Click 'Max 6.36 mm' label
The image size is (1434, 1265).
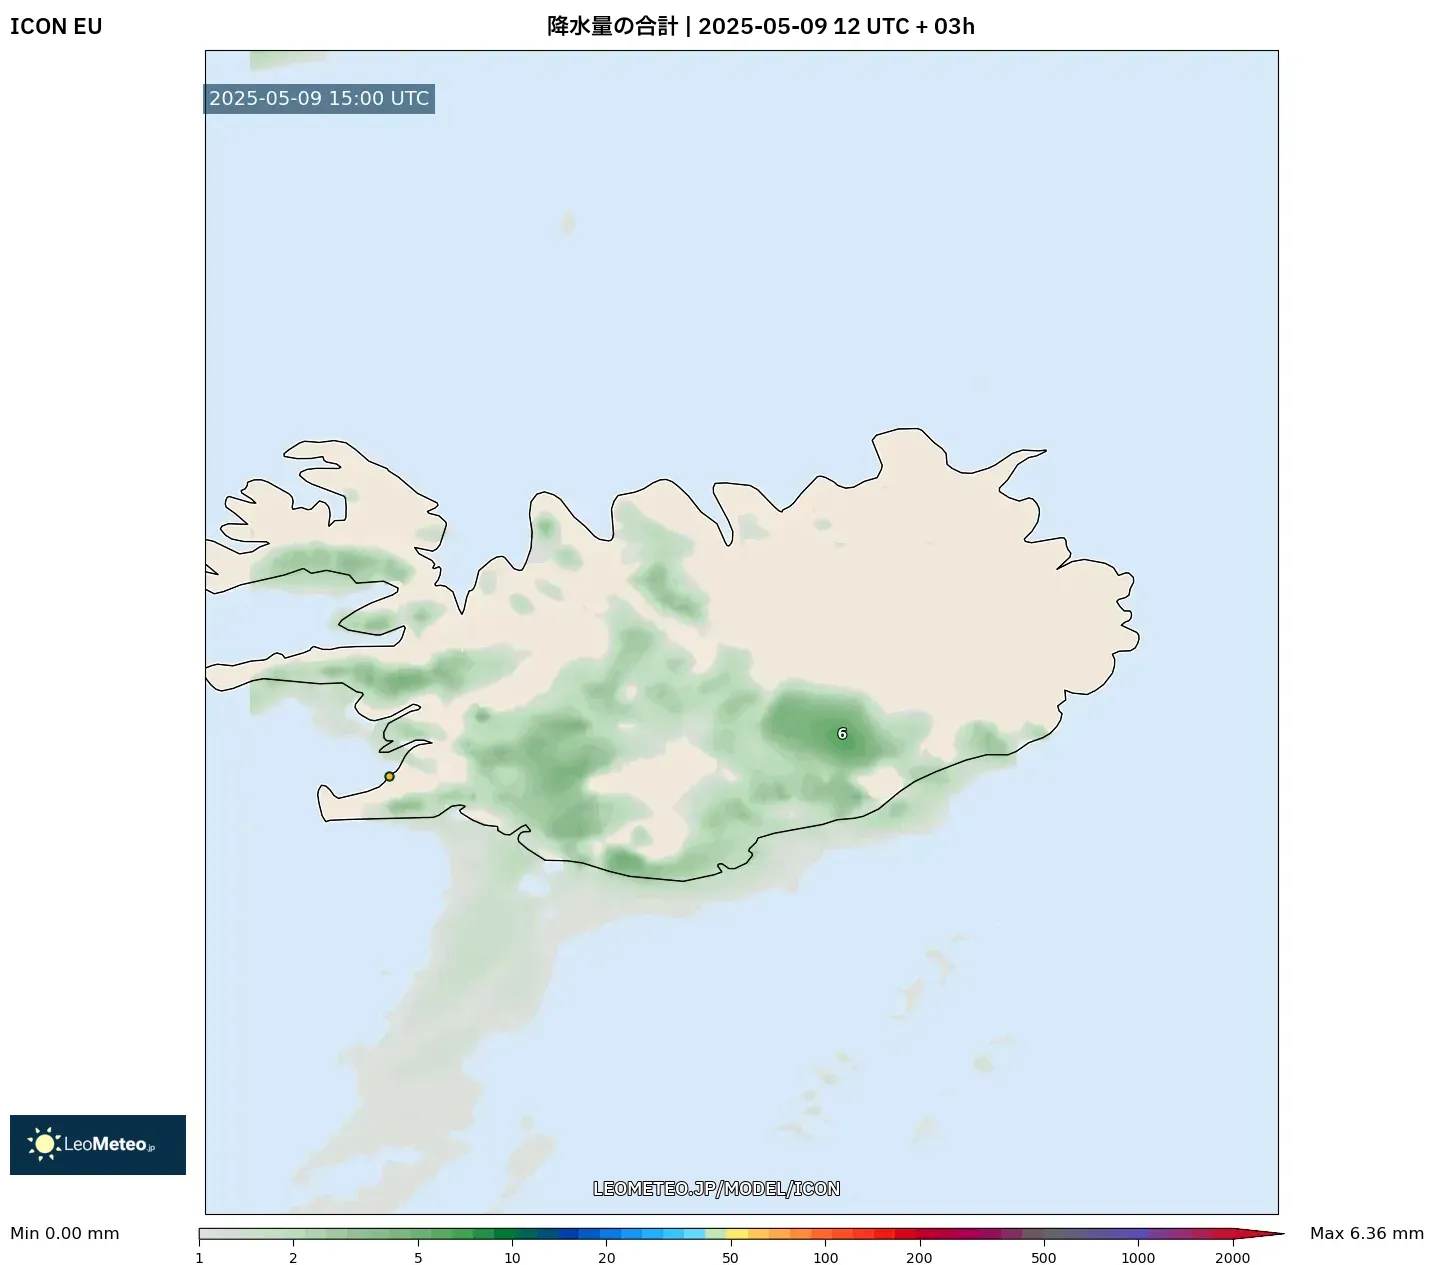coord(1367,1233)
